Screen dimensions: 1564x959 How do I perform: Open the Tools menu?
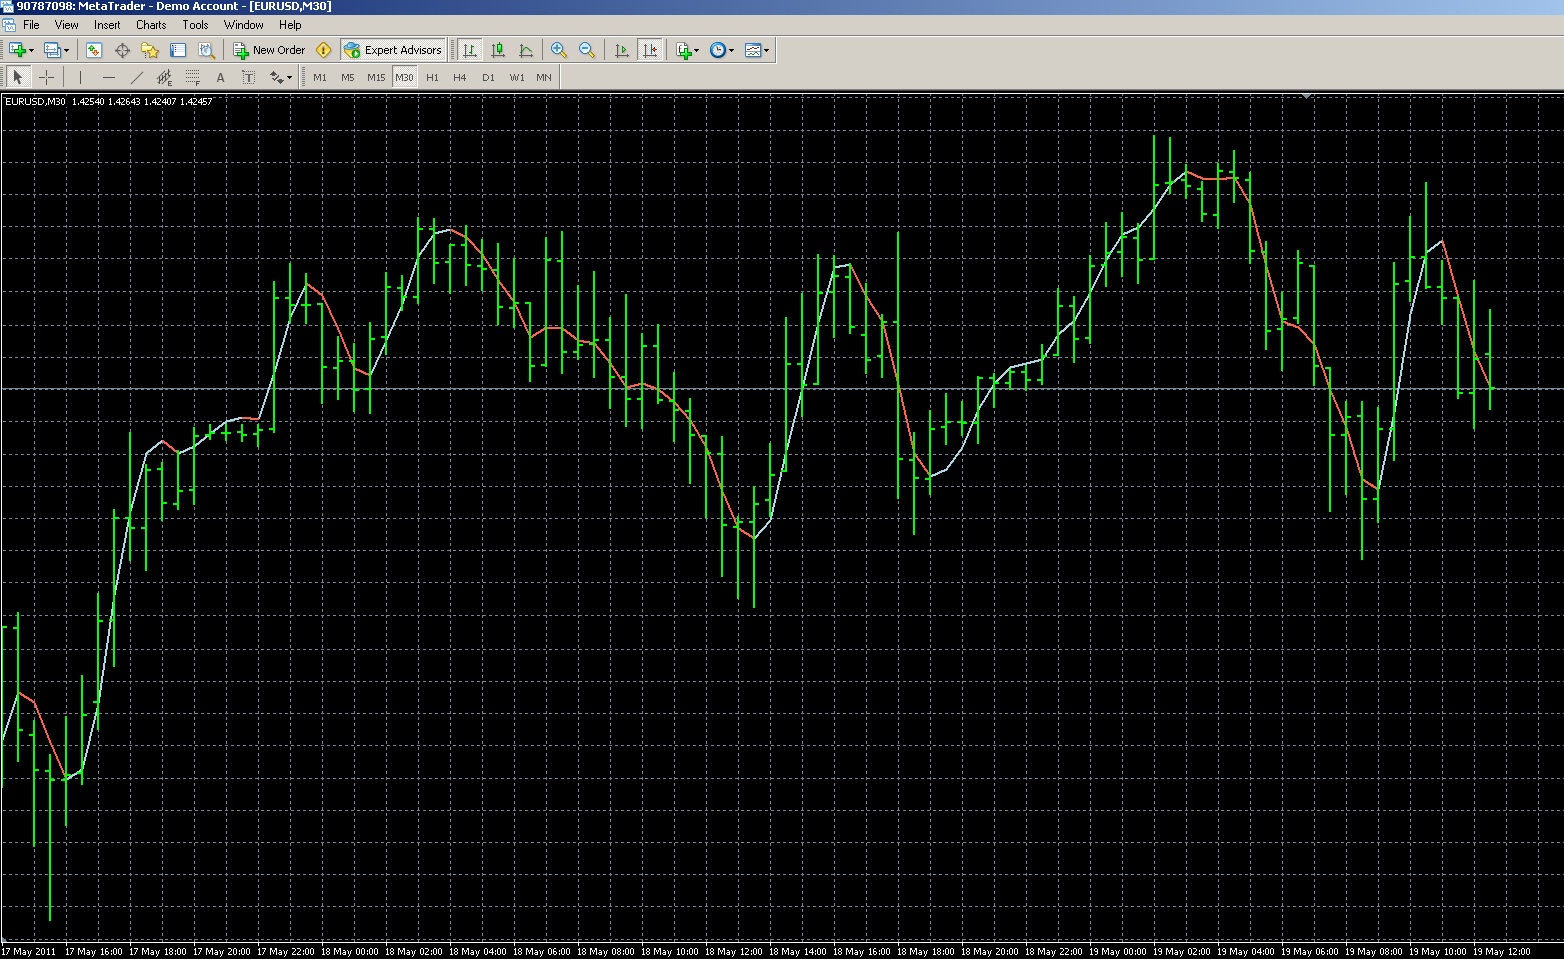click(x=196, y=25)
